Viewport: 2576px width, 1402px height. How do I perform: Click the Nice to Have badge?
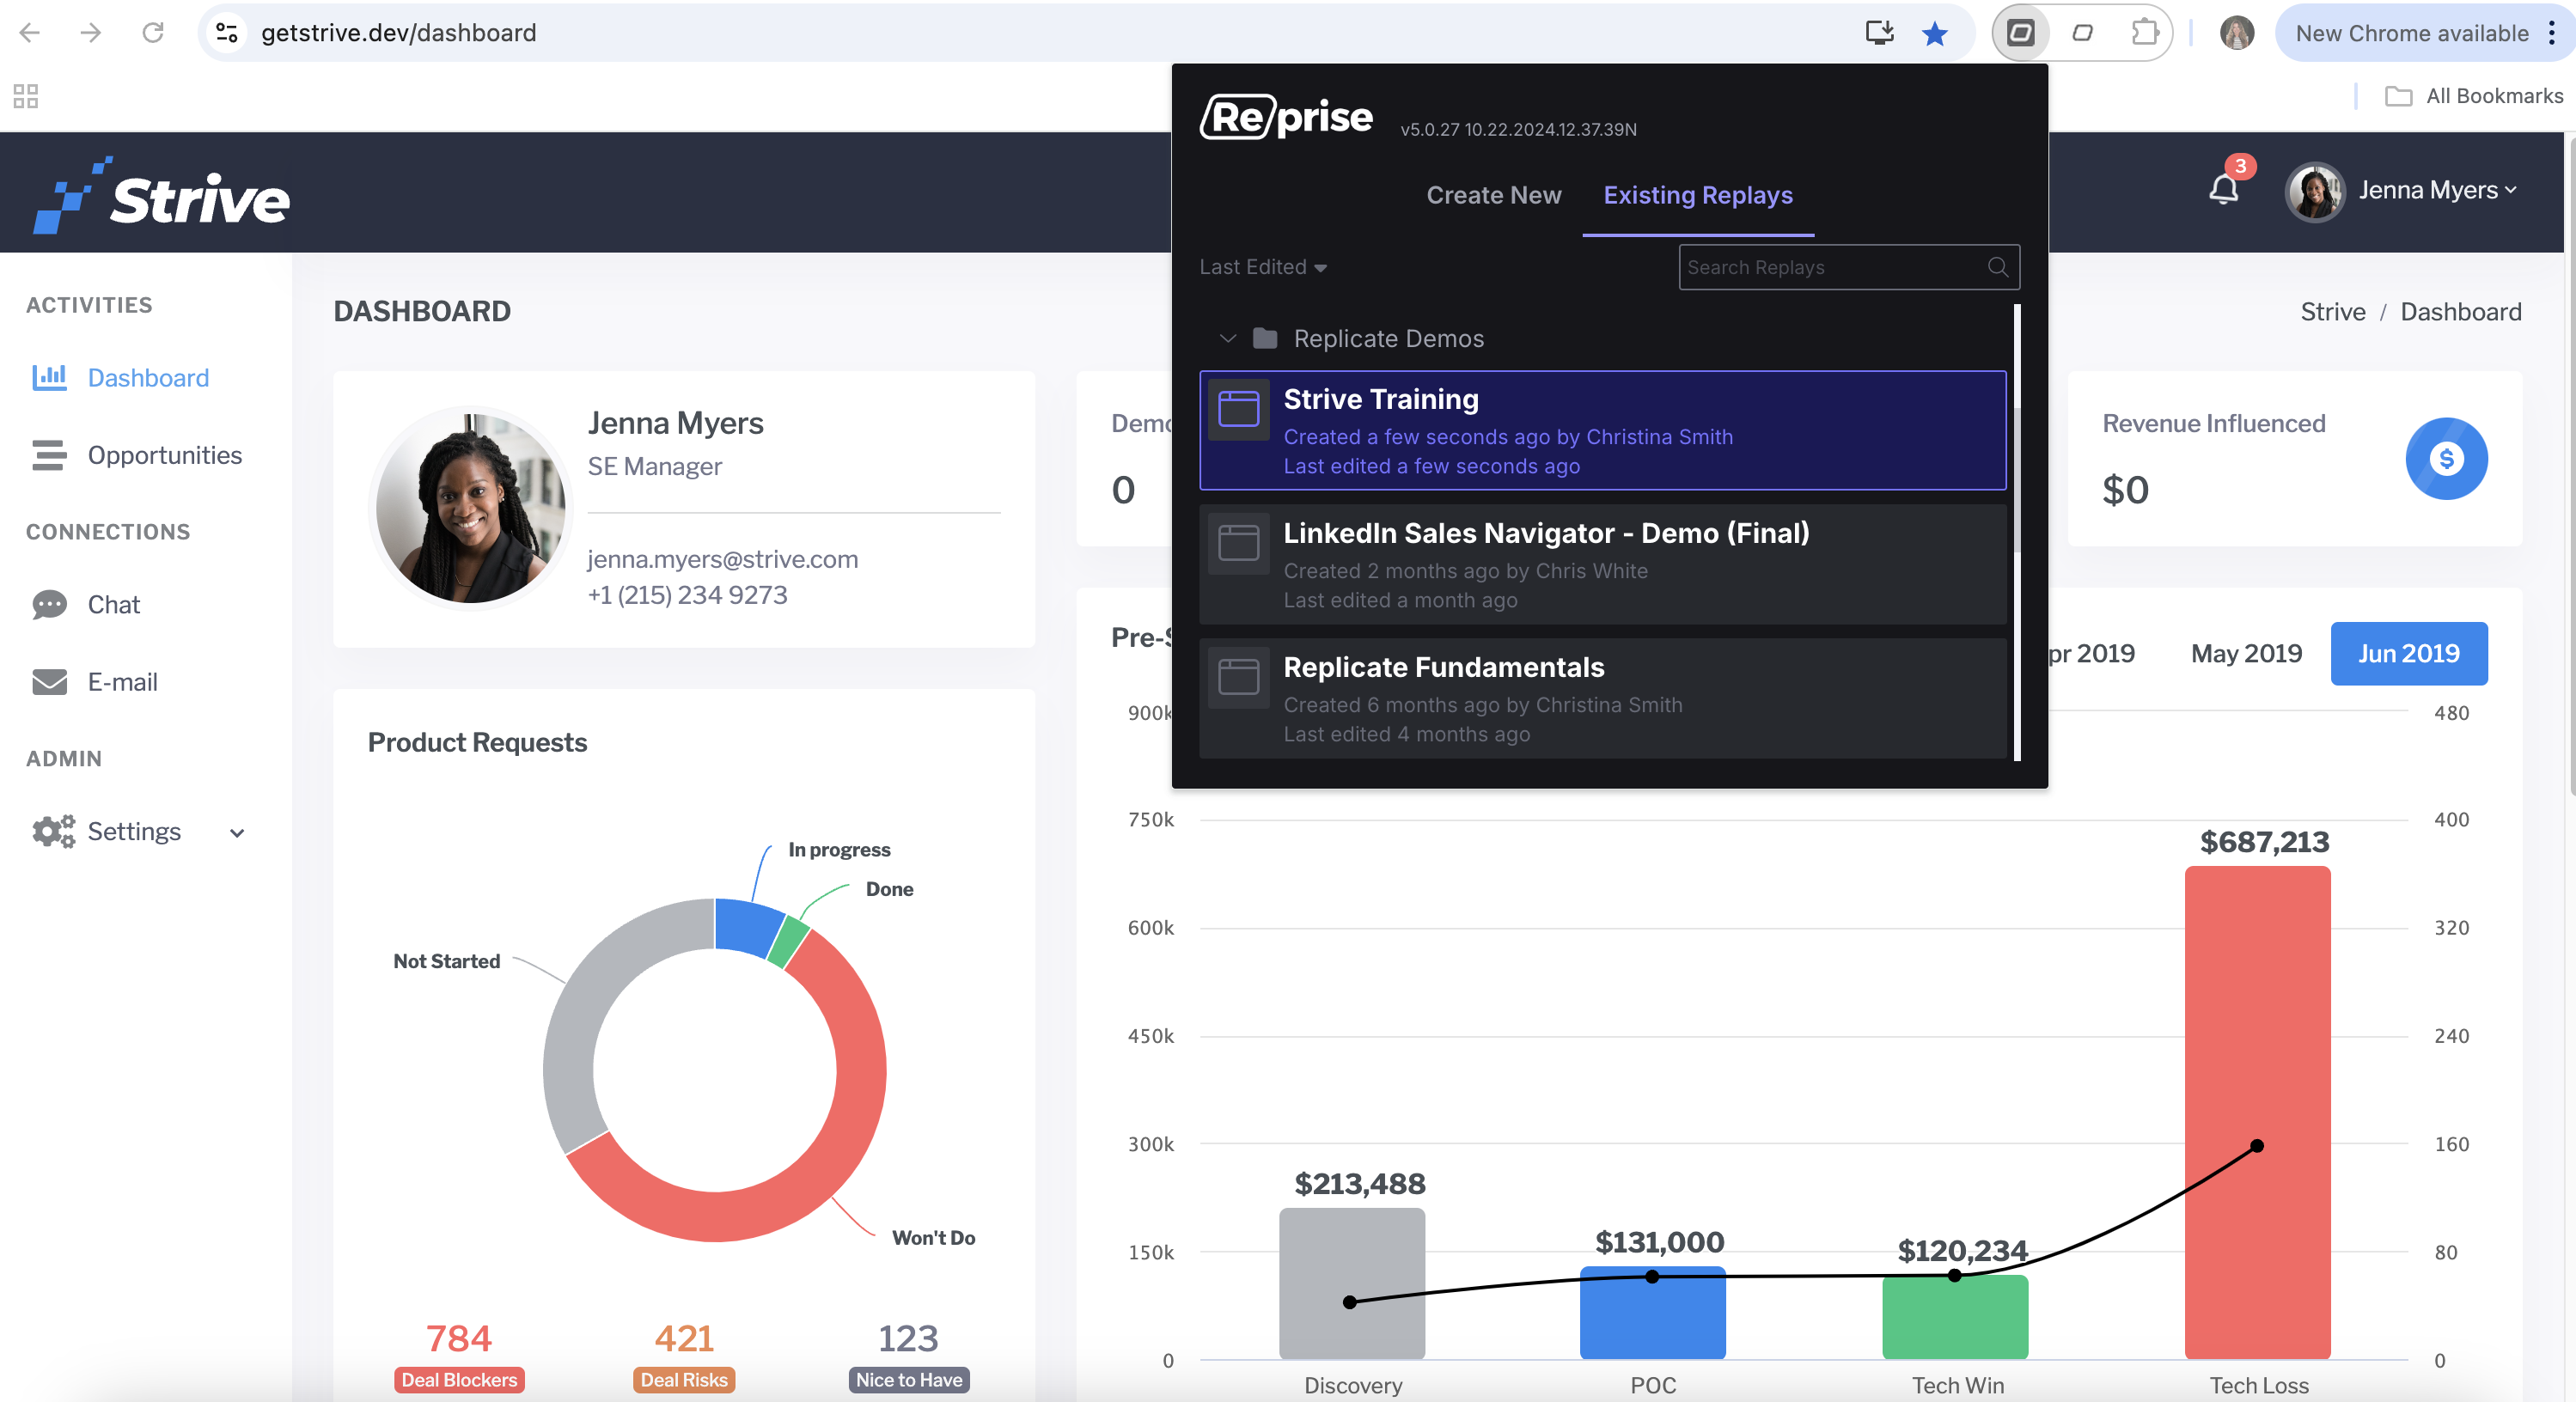coord(908,1379)
